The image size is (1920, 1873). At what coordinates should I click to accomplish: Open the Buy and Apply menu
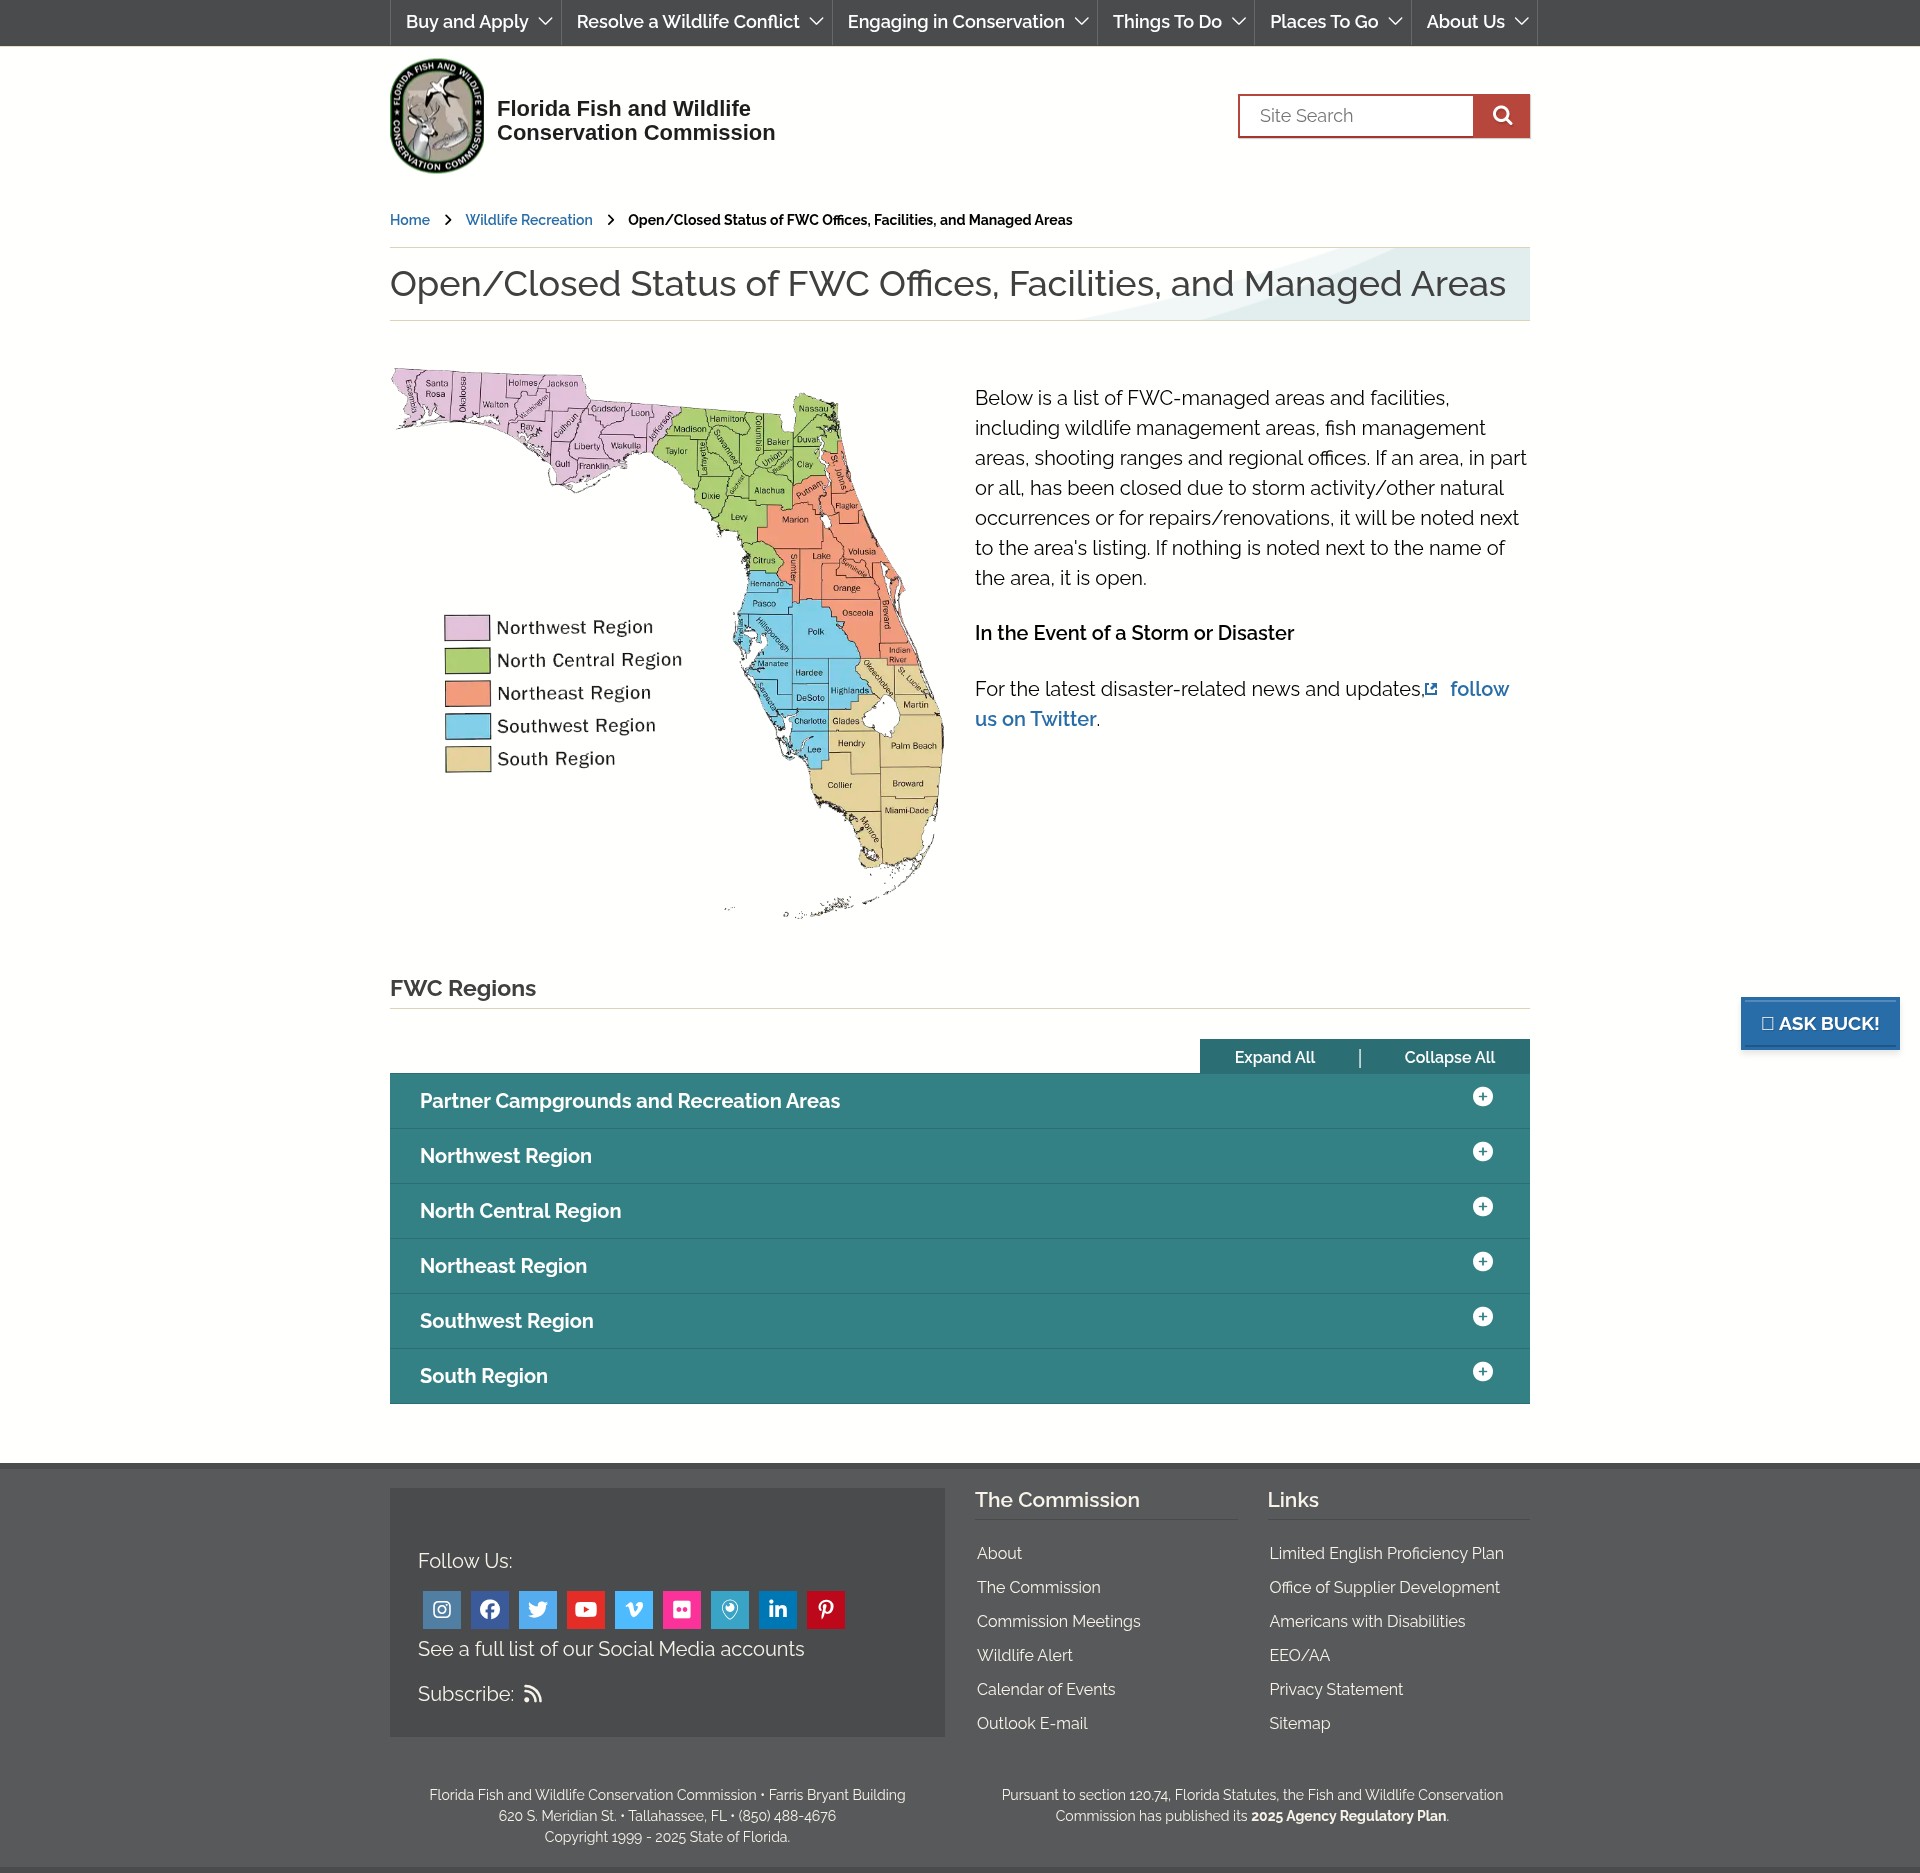(x=476, y=22)
